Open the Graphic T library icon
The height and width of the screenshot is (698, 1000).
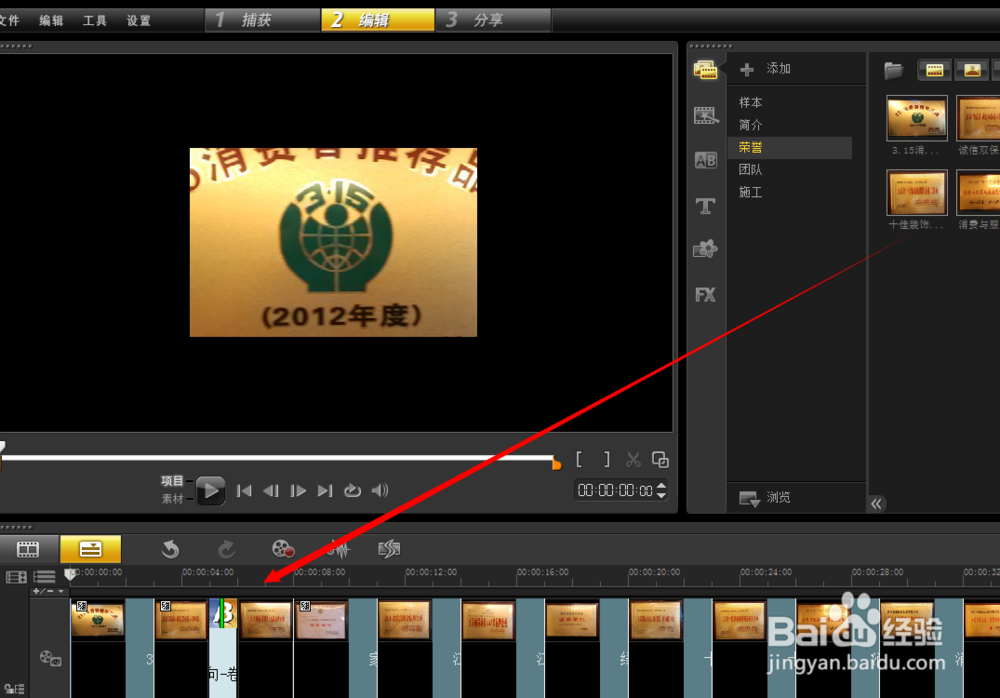point(705,205)
